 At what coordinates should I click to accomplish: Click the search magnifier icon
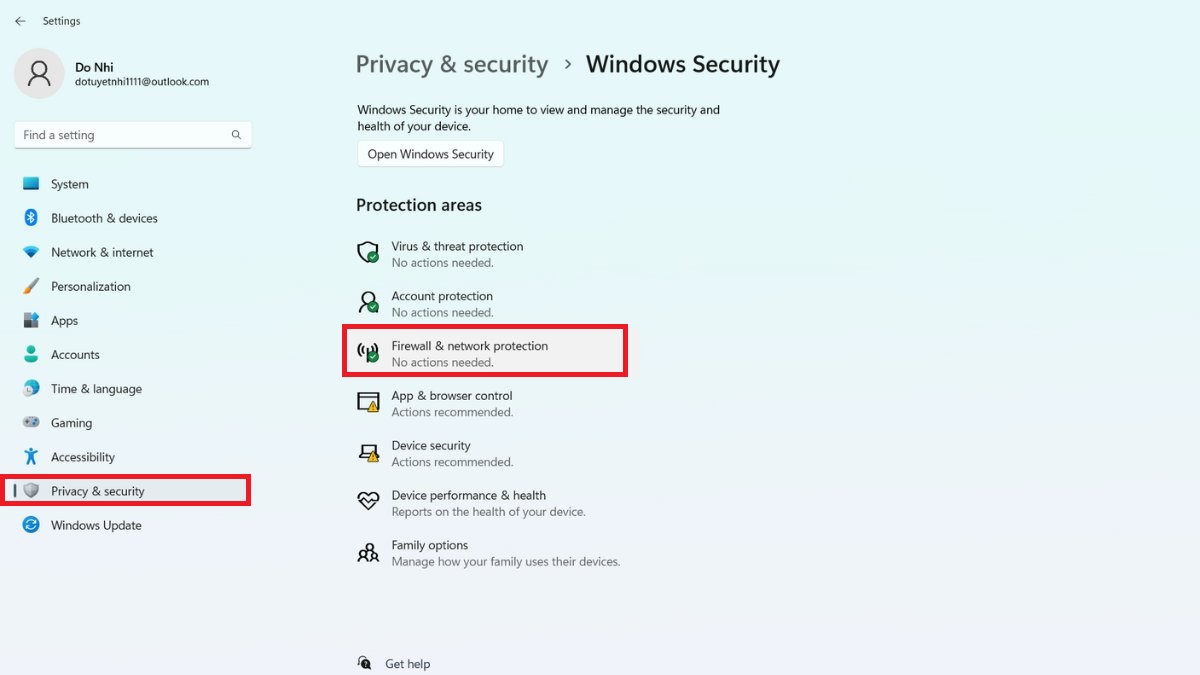click(237, 135)
